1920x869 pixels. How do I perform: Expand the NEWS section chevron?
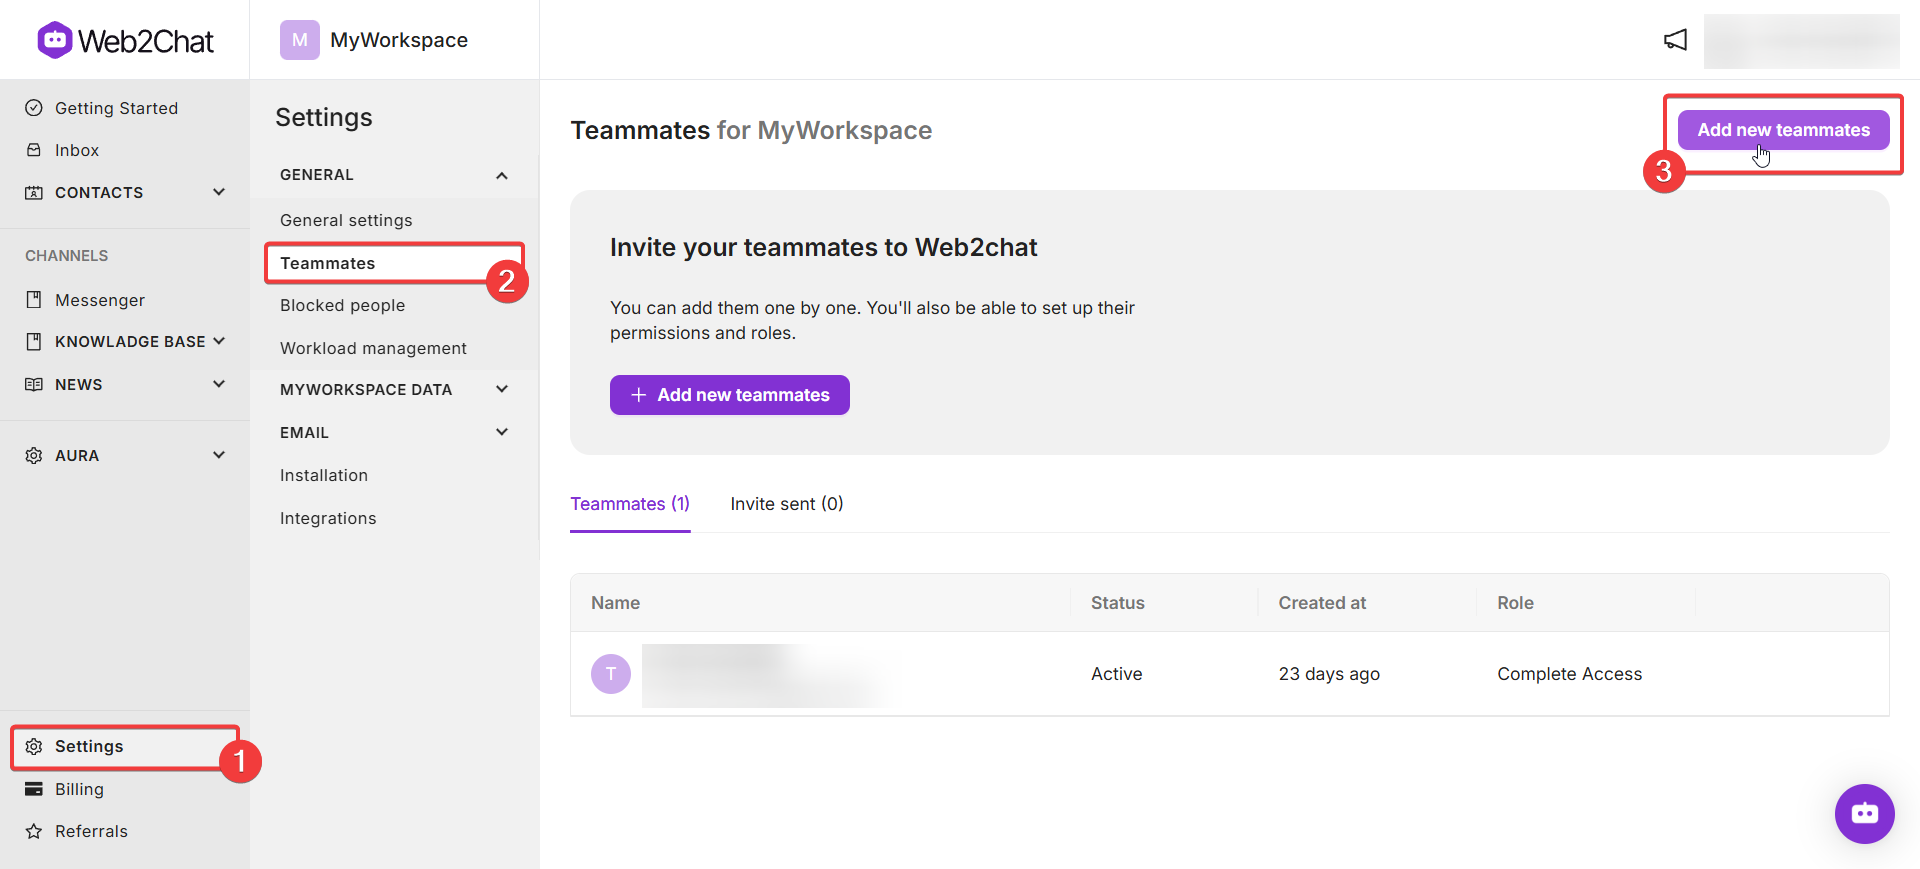tap(219, 384)
